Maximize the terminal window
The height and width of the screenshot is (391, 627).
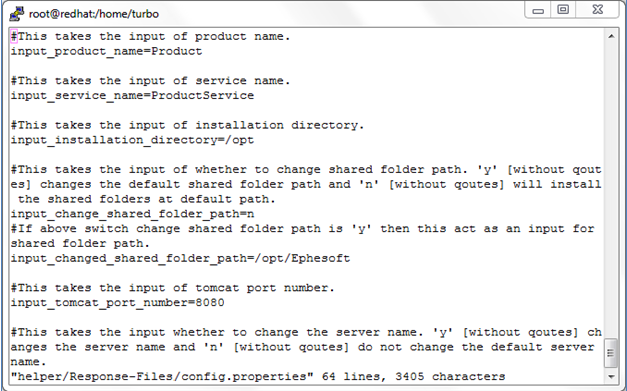pyautogui.click(x=563, y=10)
